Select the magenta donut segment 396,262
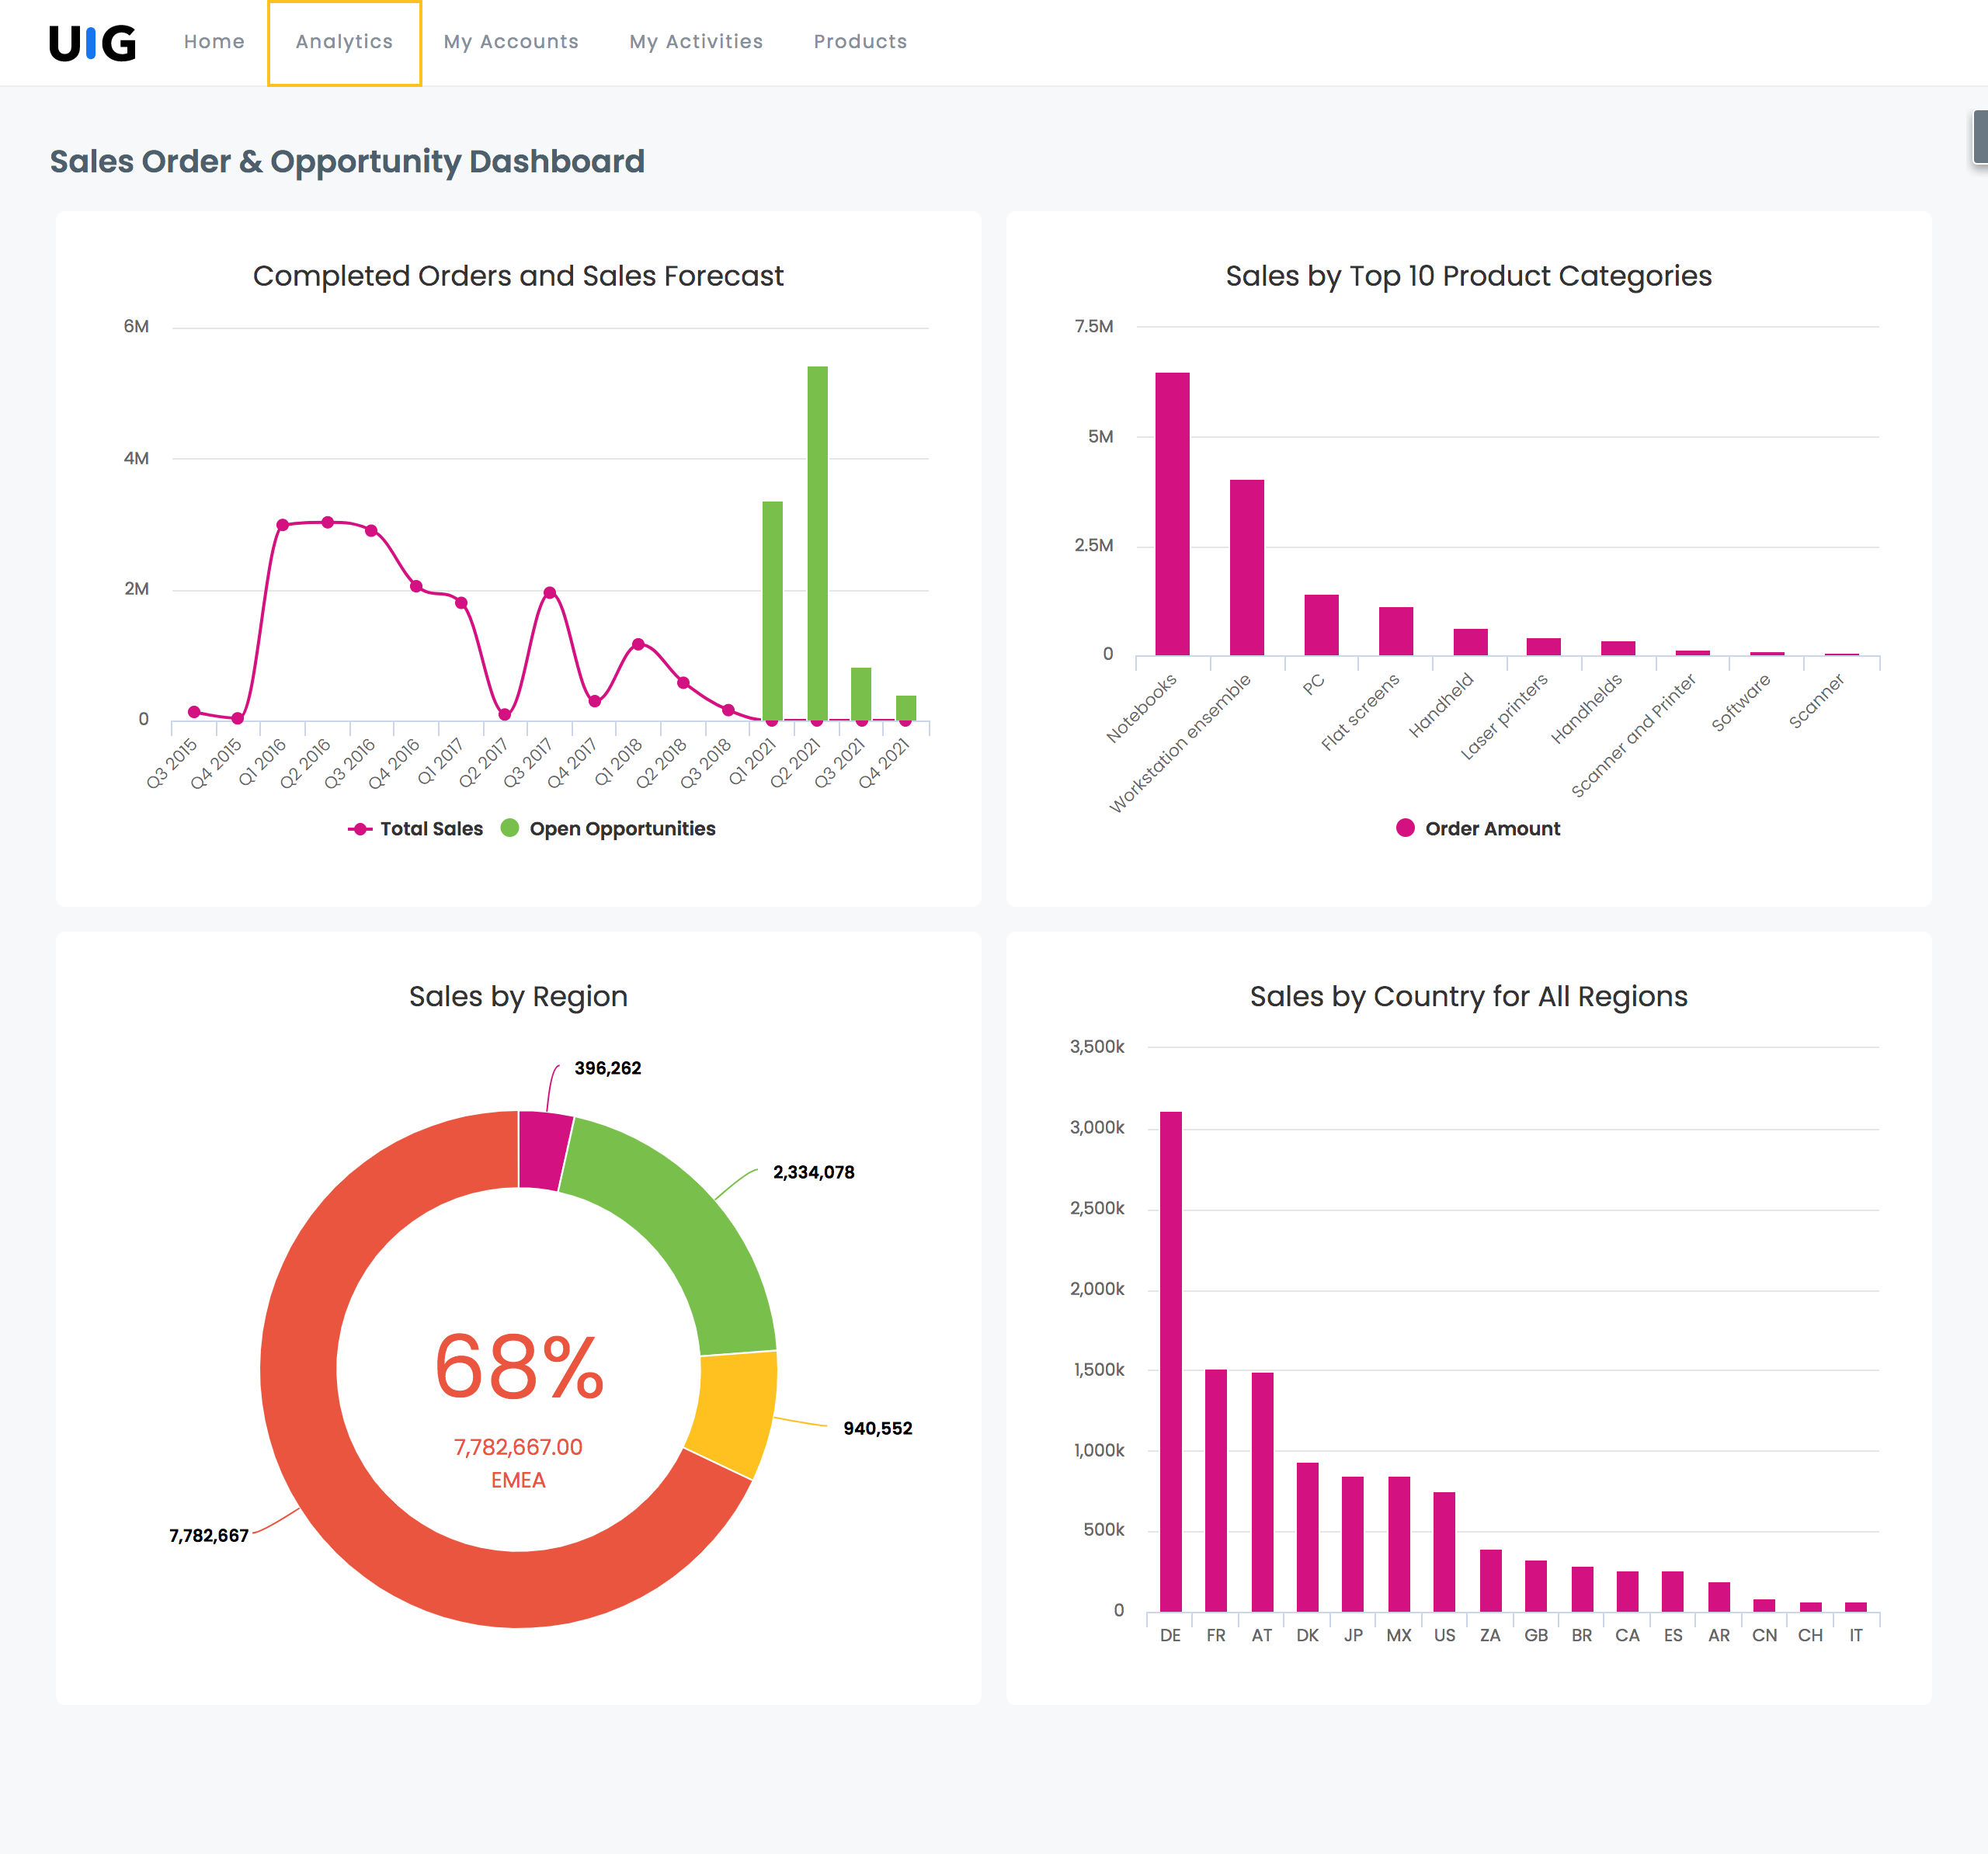This screenshot has width=1988, height=1854. point(544,1151)
